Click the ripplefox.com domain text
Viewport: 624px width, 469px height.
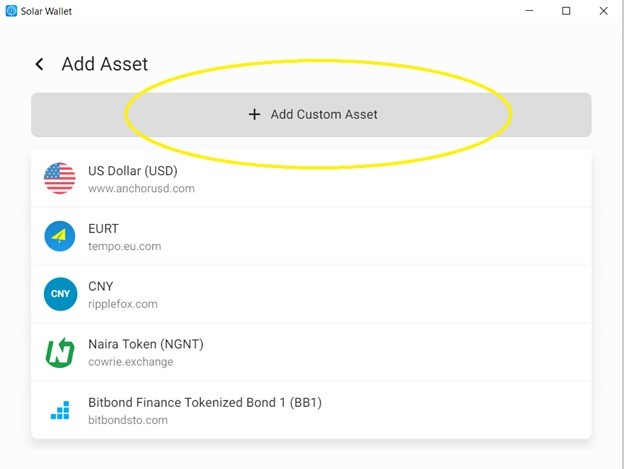123,304
